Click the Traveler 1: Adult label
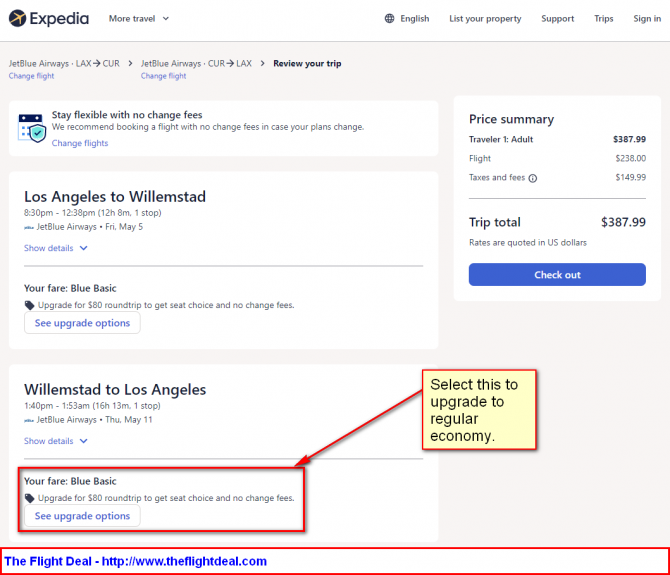The image size is (670, 575). (501, 139)
